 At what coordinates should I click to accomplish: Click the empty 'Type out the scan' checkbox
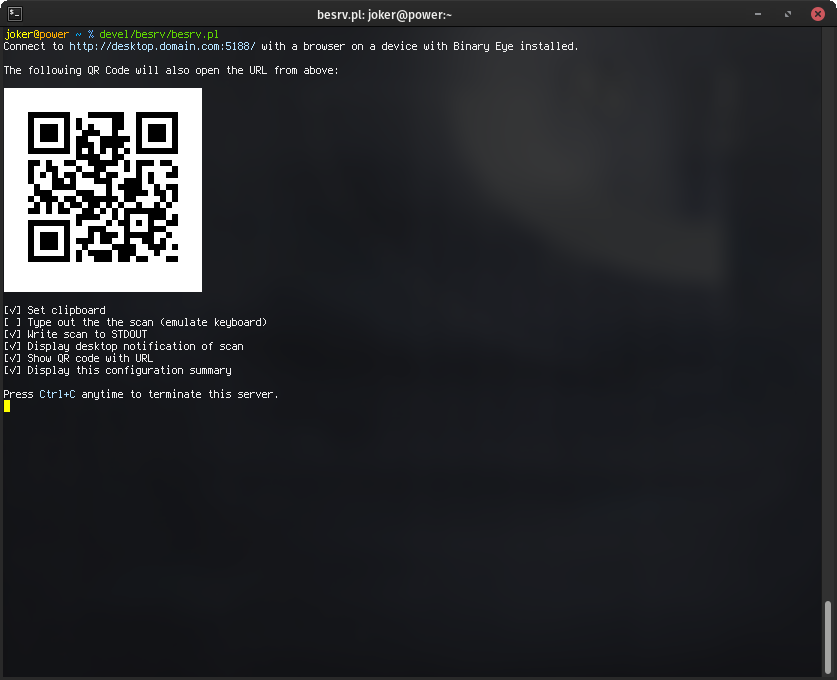click(x=12, y=322)
